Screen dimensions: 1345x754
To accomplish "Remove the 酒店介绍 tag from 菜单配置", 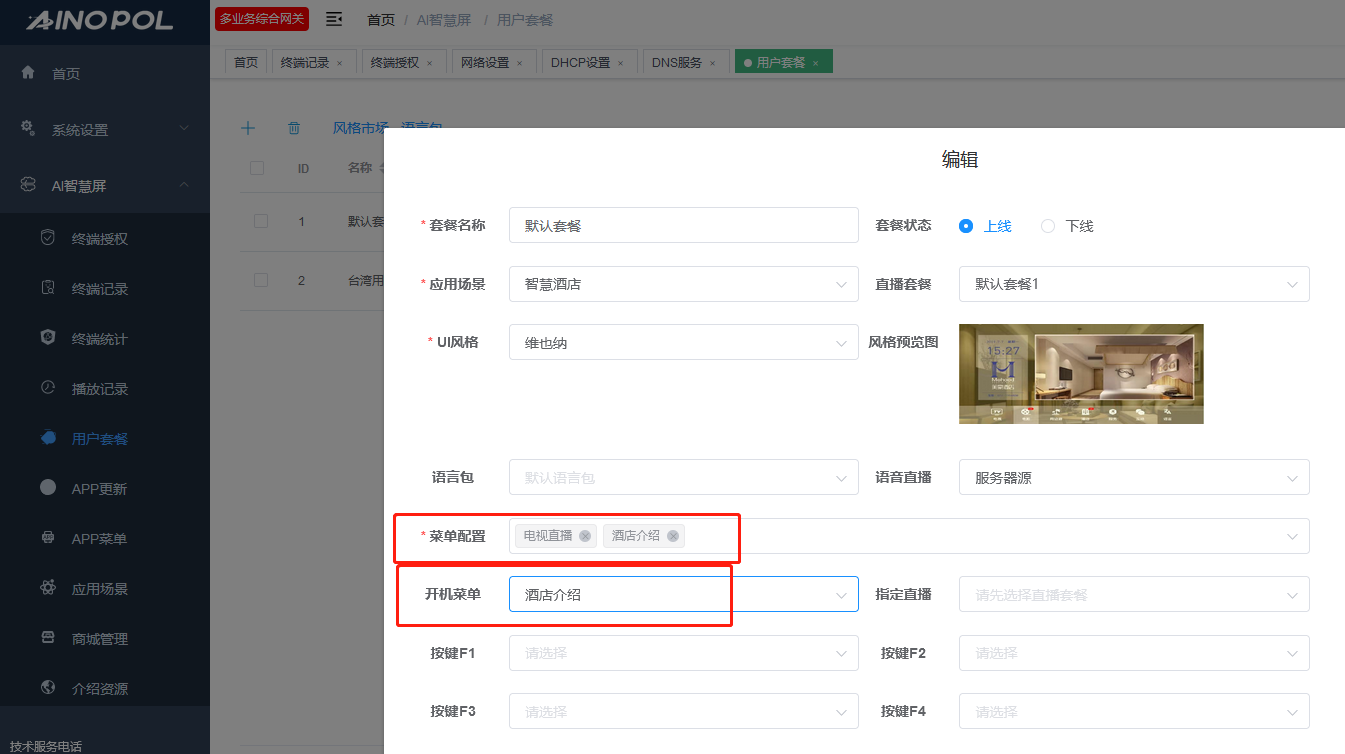I will tap(673, 536).
